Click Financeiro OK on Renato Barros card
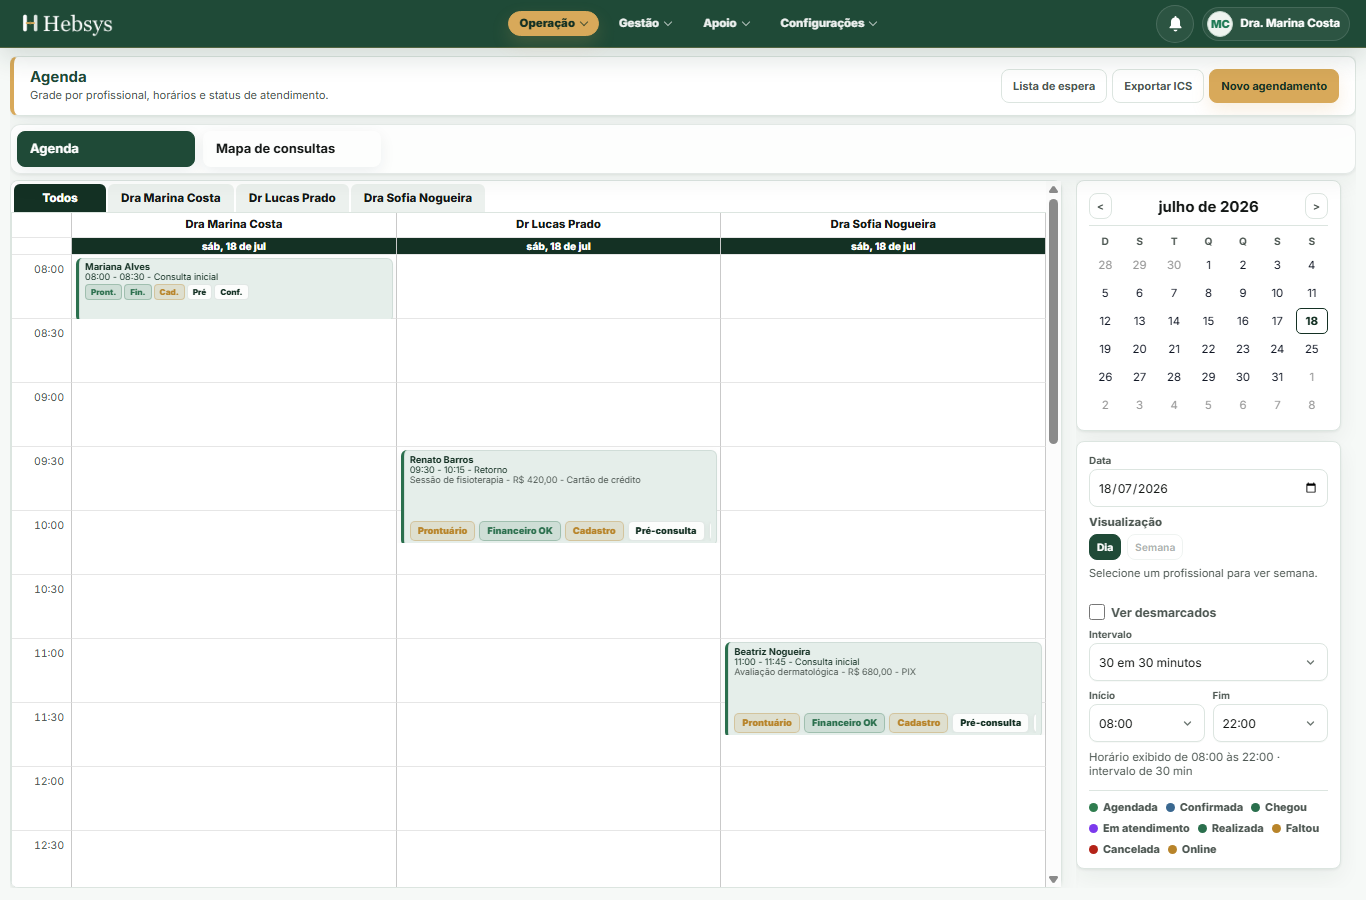The image size is (1366, 900). (x=520, y=531)
